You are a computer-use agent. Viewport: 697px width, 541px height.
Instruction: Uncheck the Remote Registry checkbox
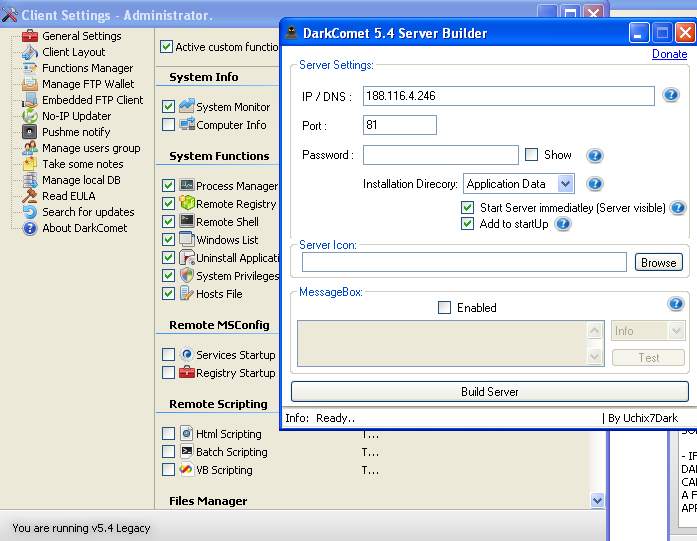click(x=168, y=203)
